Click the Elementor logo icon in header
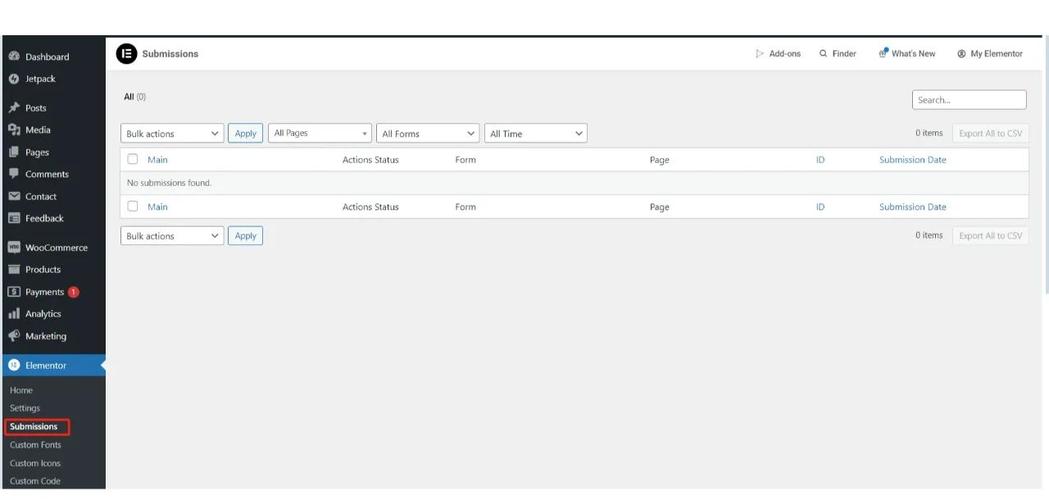The height and width of the screenshot is (500, 1049). click(x=126, y=54)
